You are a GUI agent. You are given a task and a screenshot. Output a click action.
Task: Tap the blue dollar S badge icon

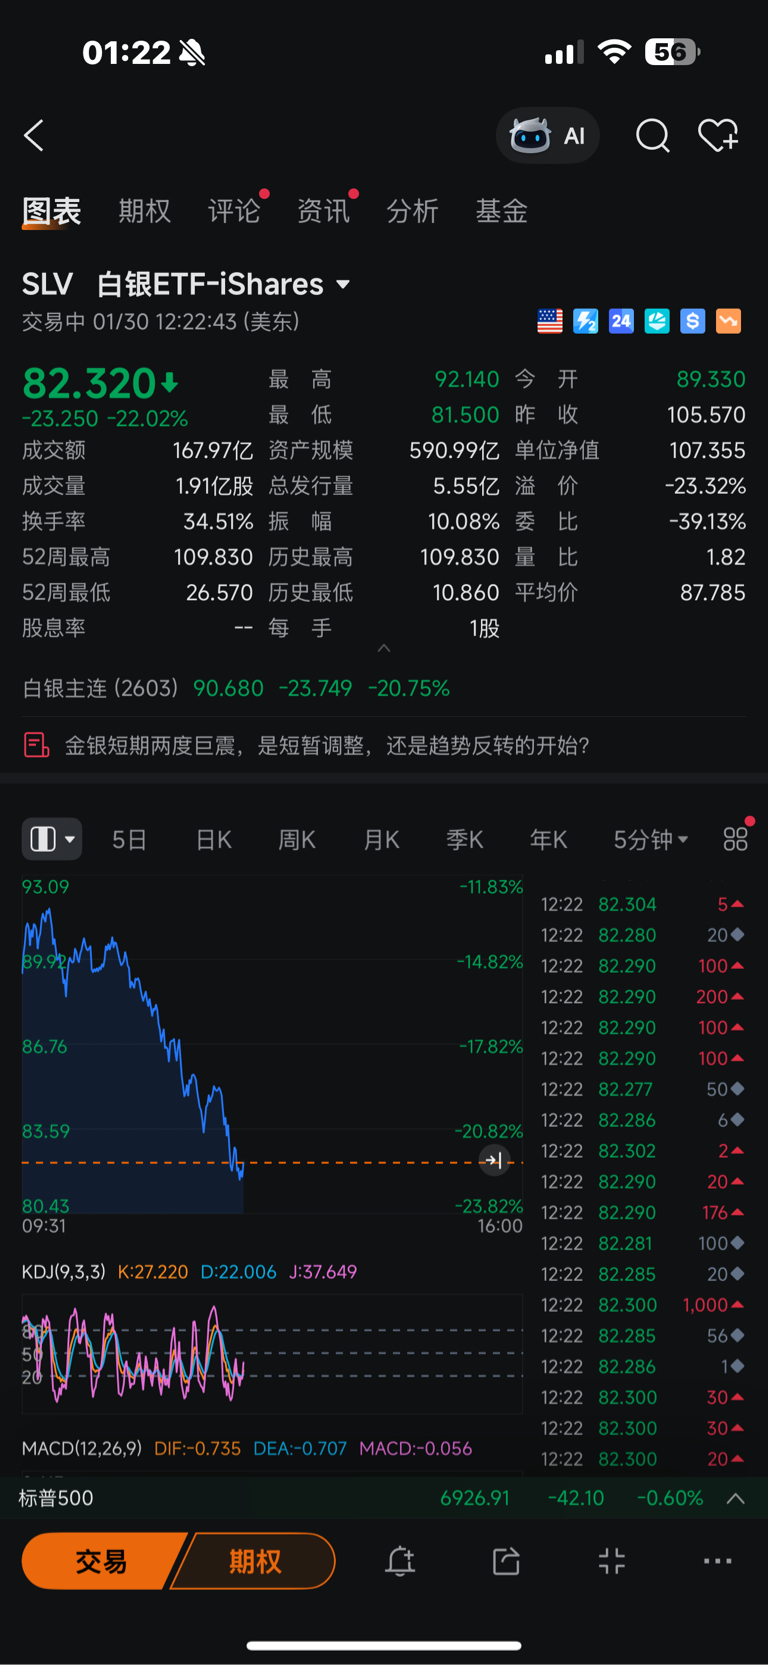click(x=692, y=321)
